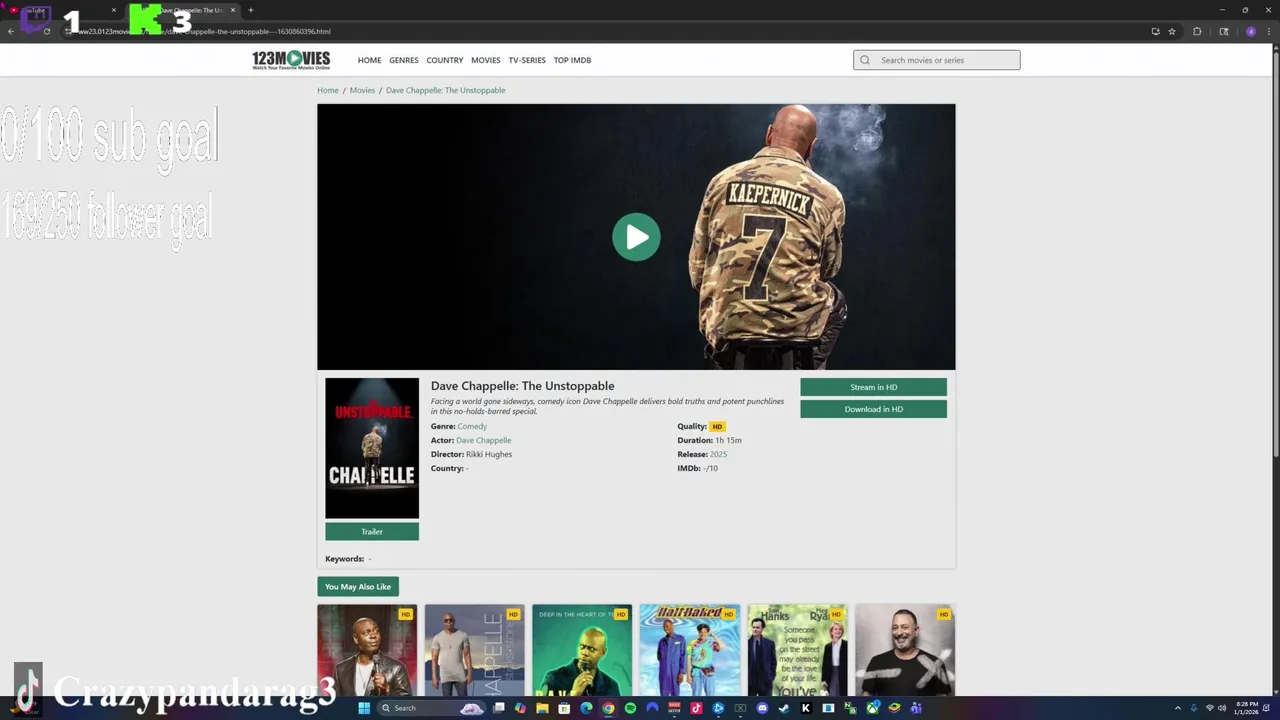Play the Dave Chappelle video
Screen dimensions: 1280x720
pos(636,237)
